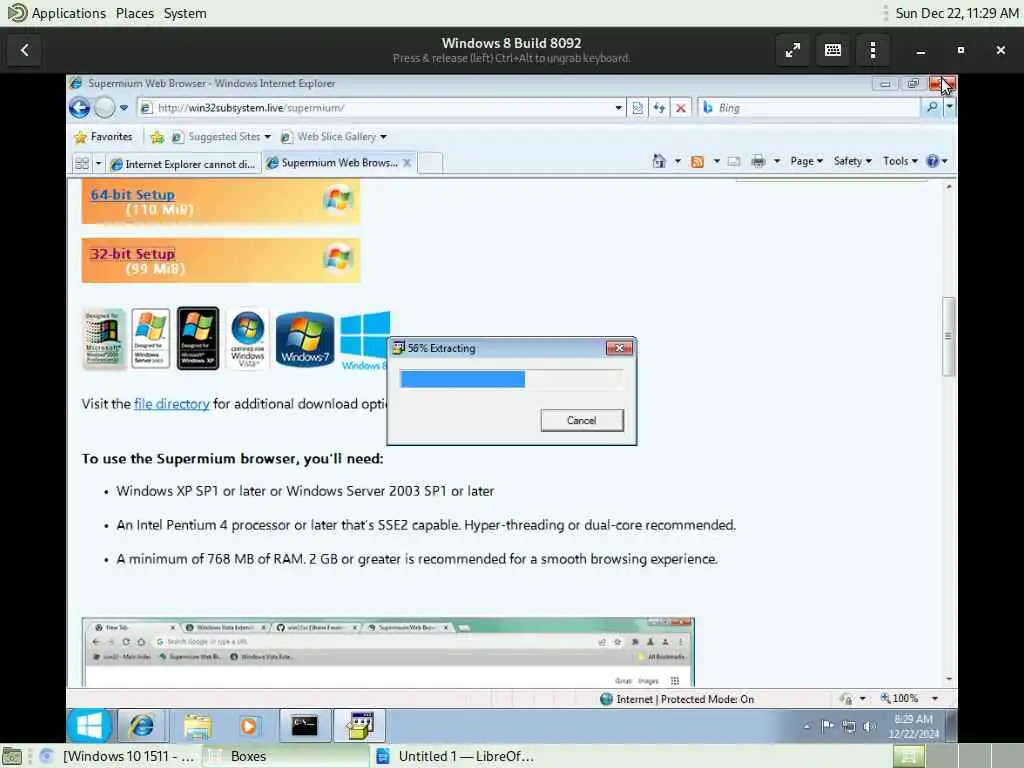Click the extraction progress bar
Viewport: 1024px width, 768px height.
[x=511, y=379]
